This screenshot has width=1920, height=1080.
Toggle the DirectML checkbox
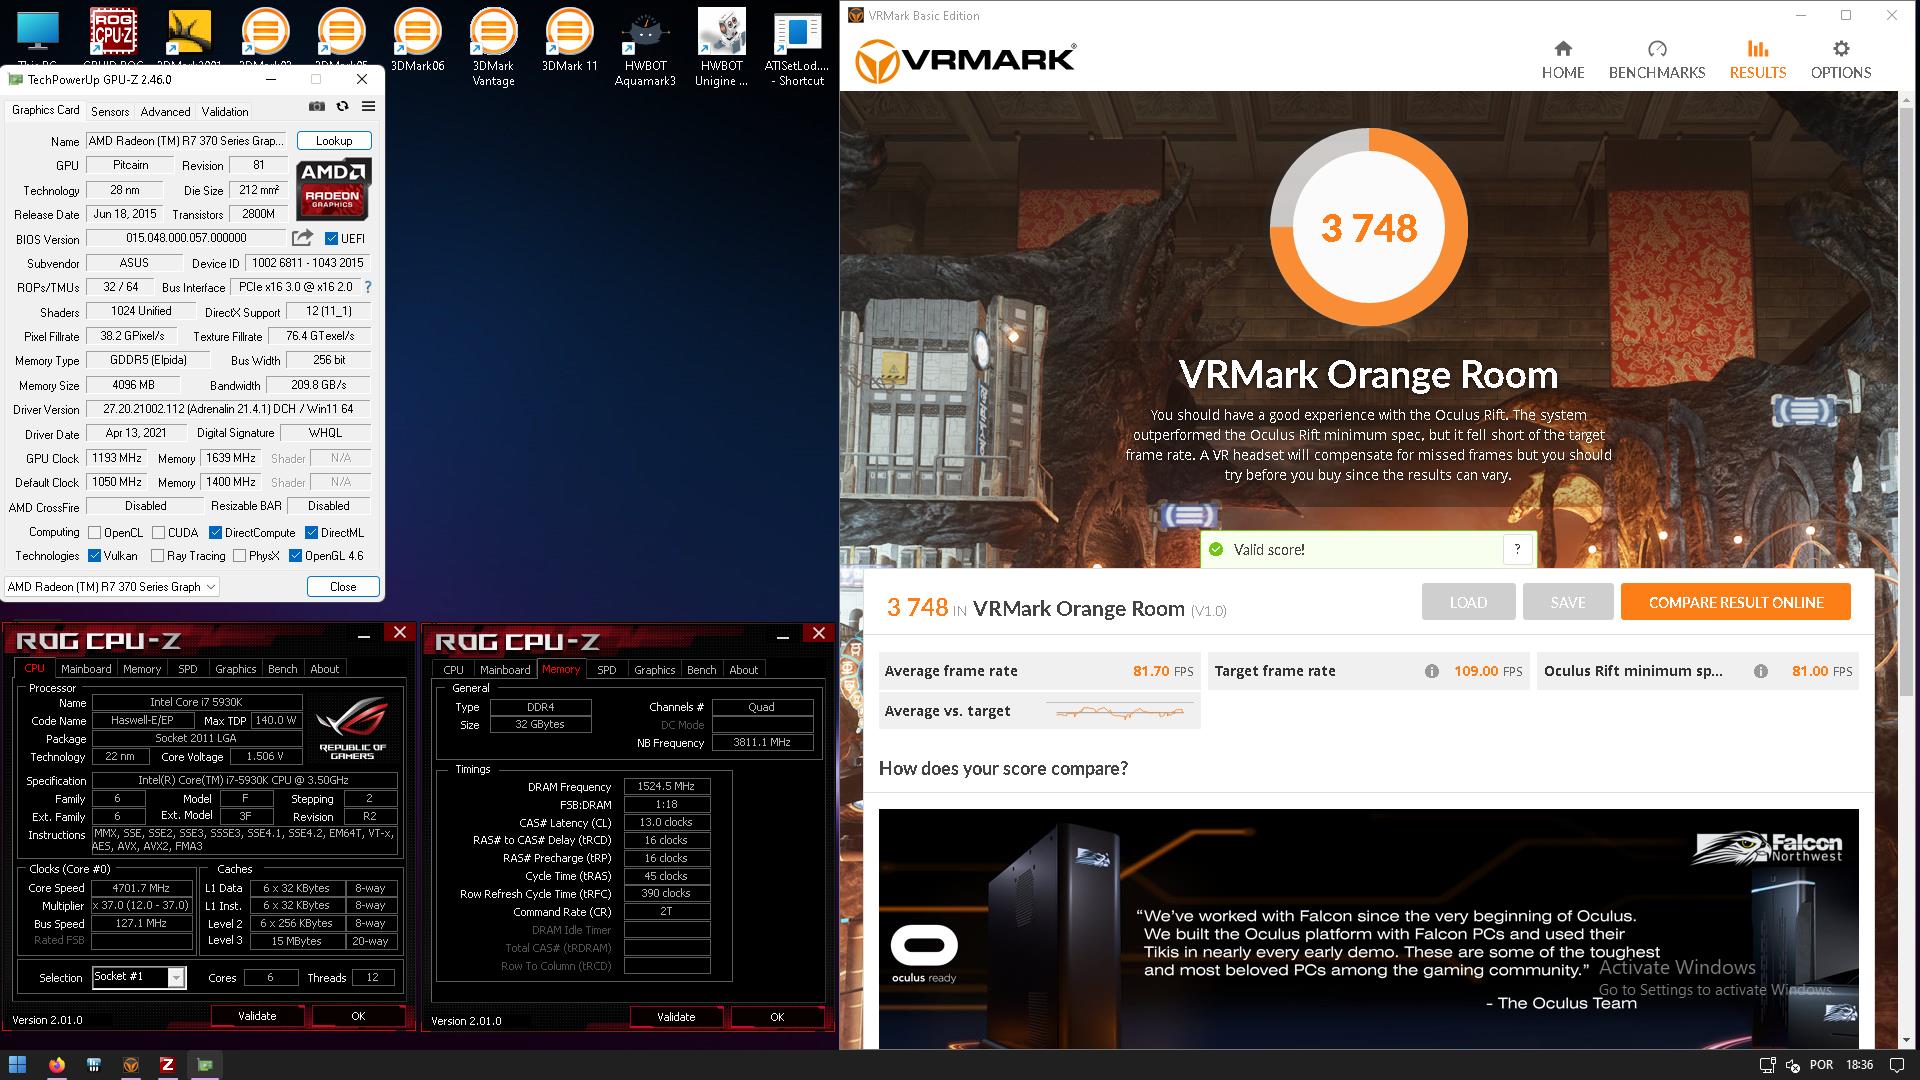point(311,533)
